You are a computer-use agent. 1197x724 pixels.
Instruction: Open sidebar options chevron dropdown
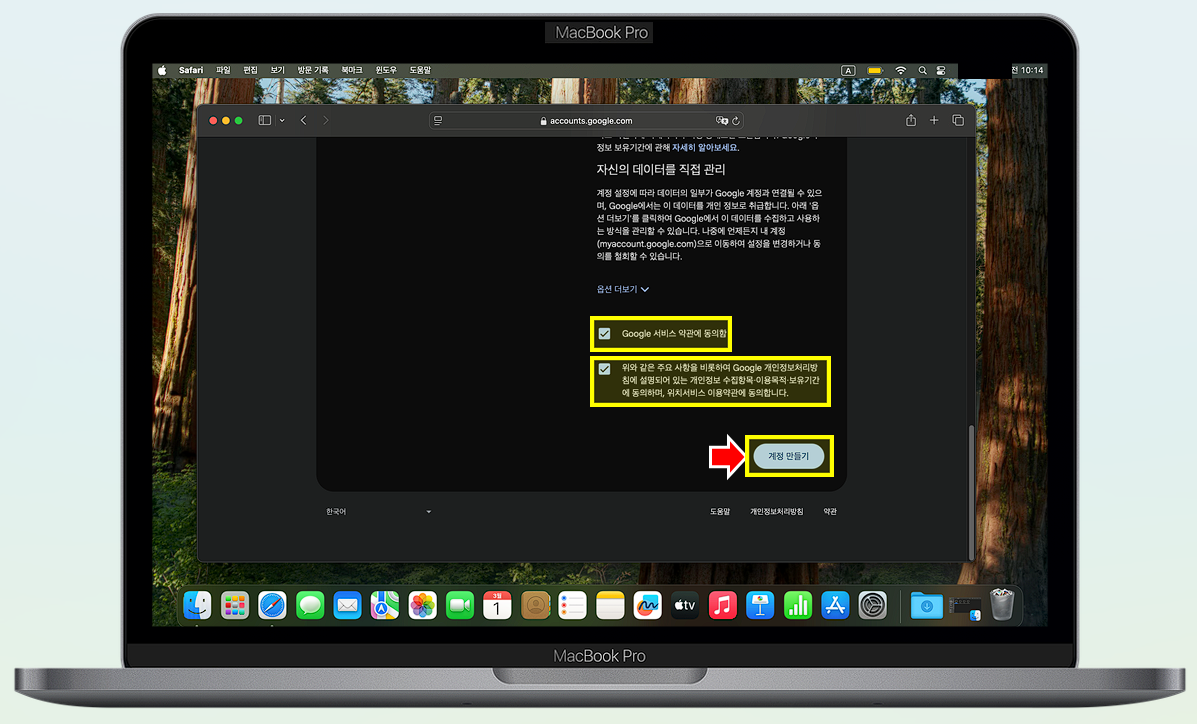(x=282, y=121)
